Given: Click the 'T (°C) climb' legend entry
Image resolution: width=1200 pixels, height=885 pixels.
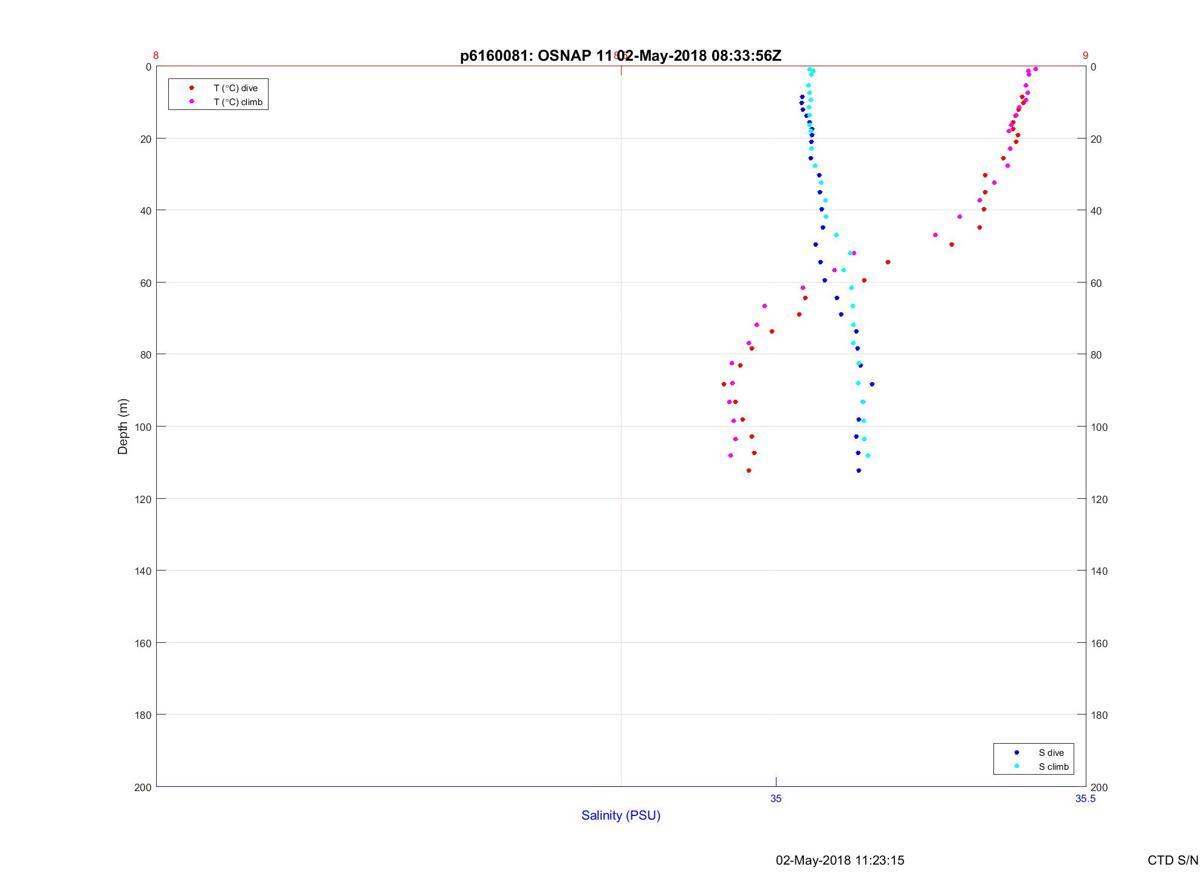Looking at the screenshot, I should pos(238,102).
